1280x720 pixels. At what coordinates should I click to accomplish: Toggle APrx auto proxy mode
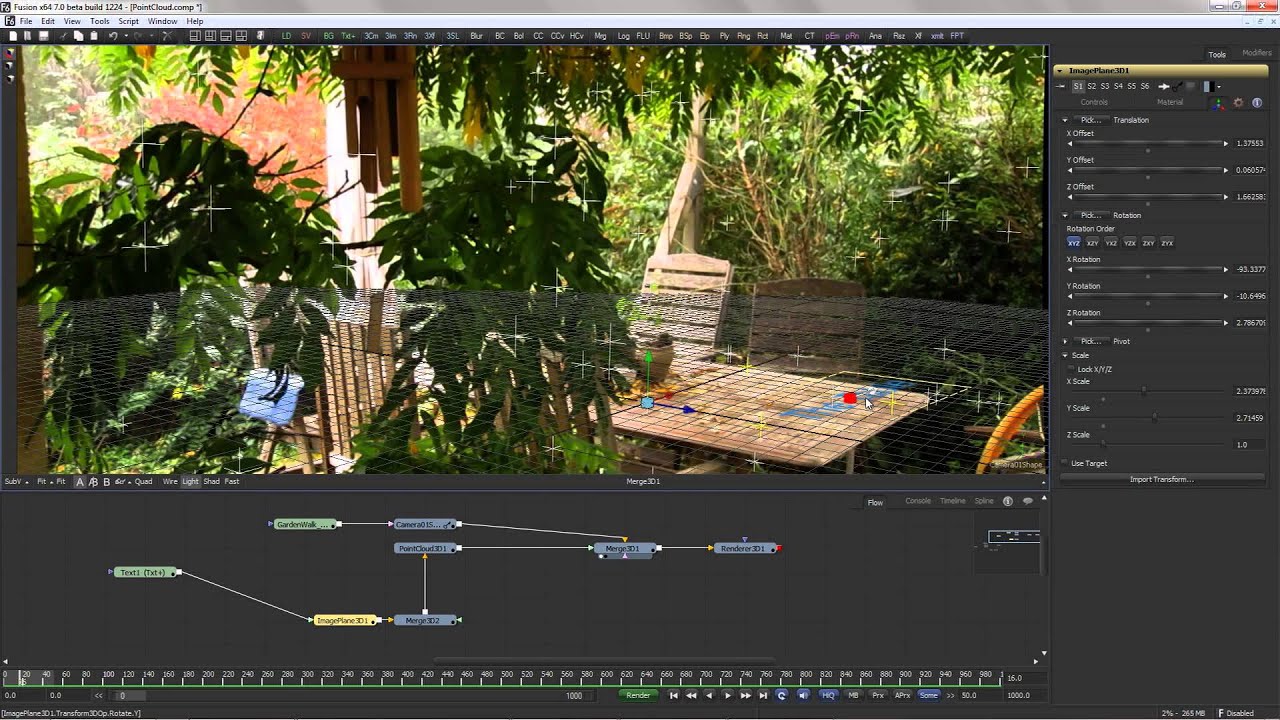[902, 695]
